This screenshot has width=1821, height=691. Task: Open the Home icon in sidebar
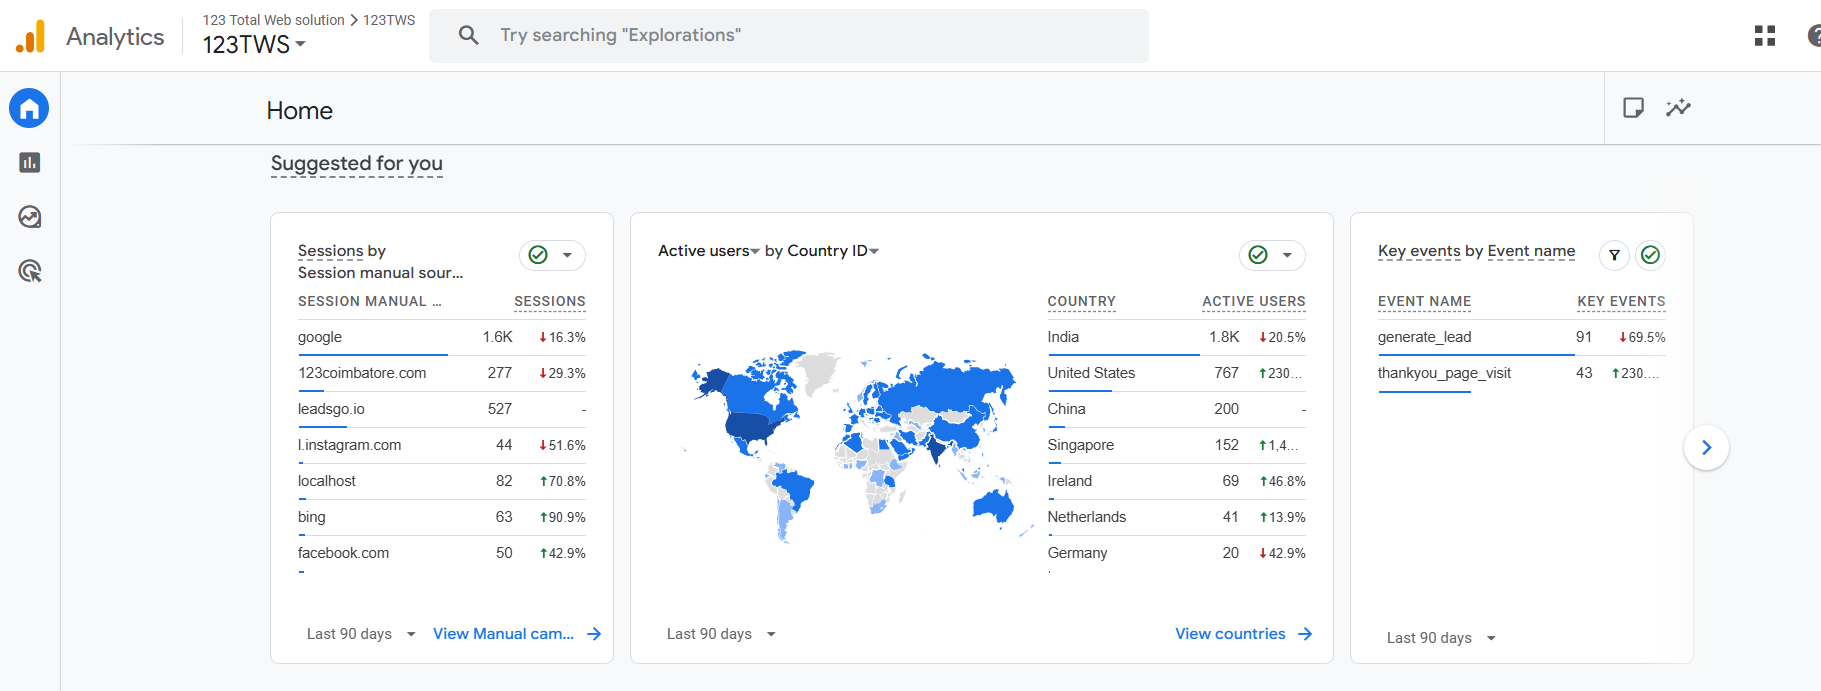(x=29, y=108)
